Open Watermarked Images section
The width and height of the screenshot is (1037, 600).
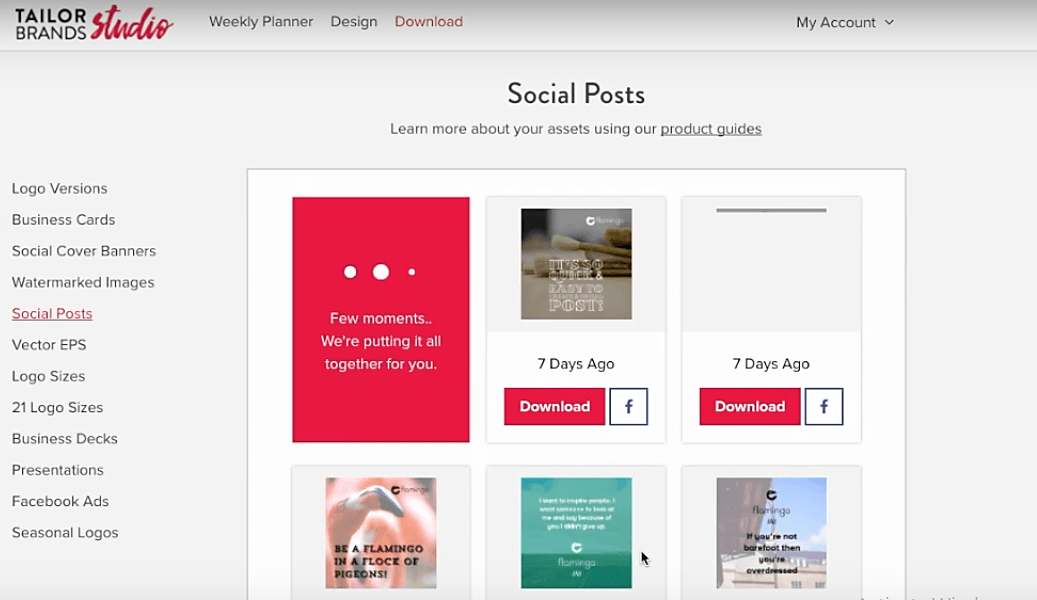tap(83, 282)
